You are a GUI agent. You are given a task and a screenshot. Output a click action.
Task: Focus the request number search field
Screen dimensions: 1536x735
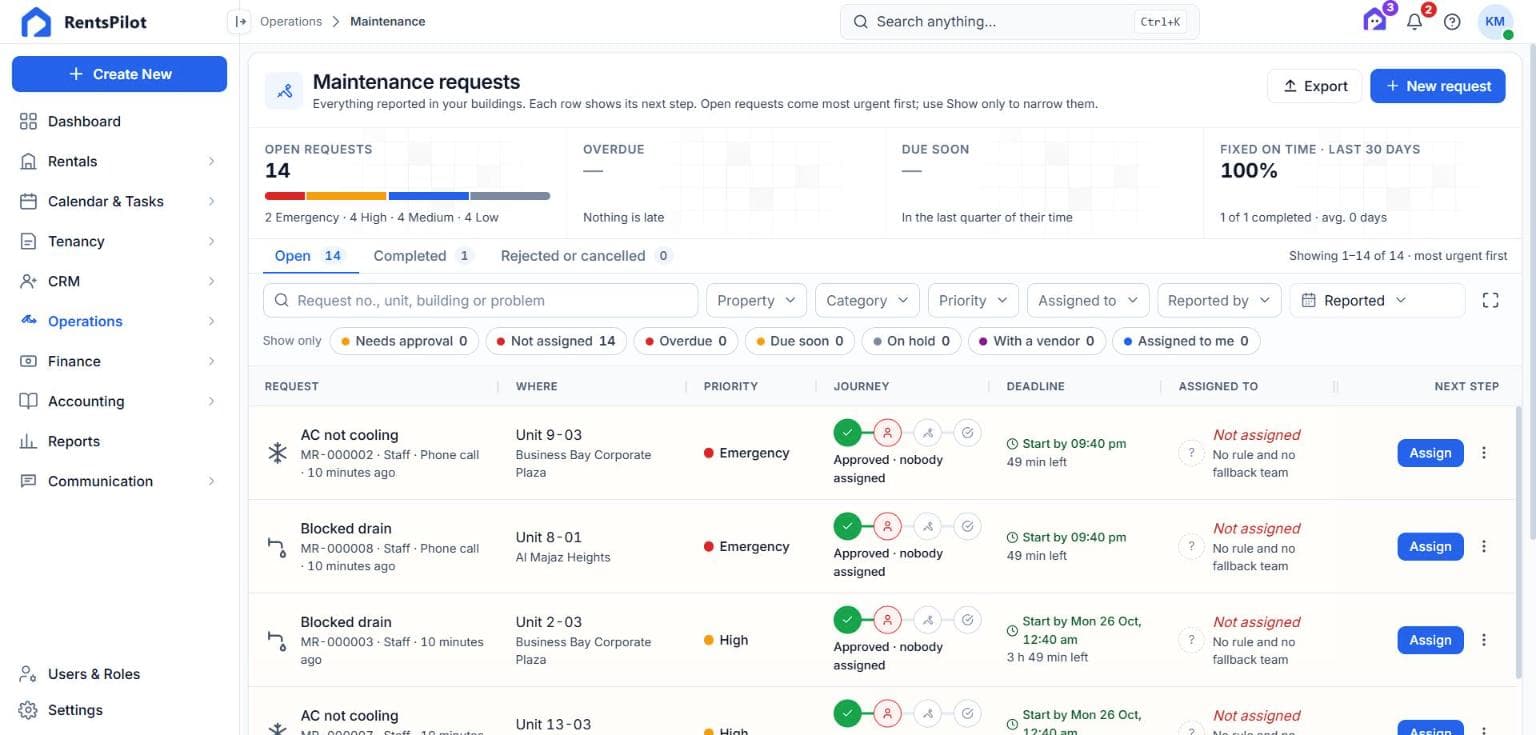pyautogui.click(x=480, y=300)
